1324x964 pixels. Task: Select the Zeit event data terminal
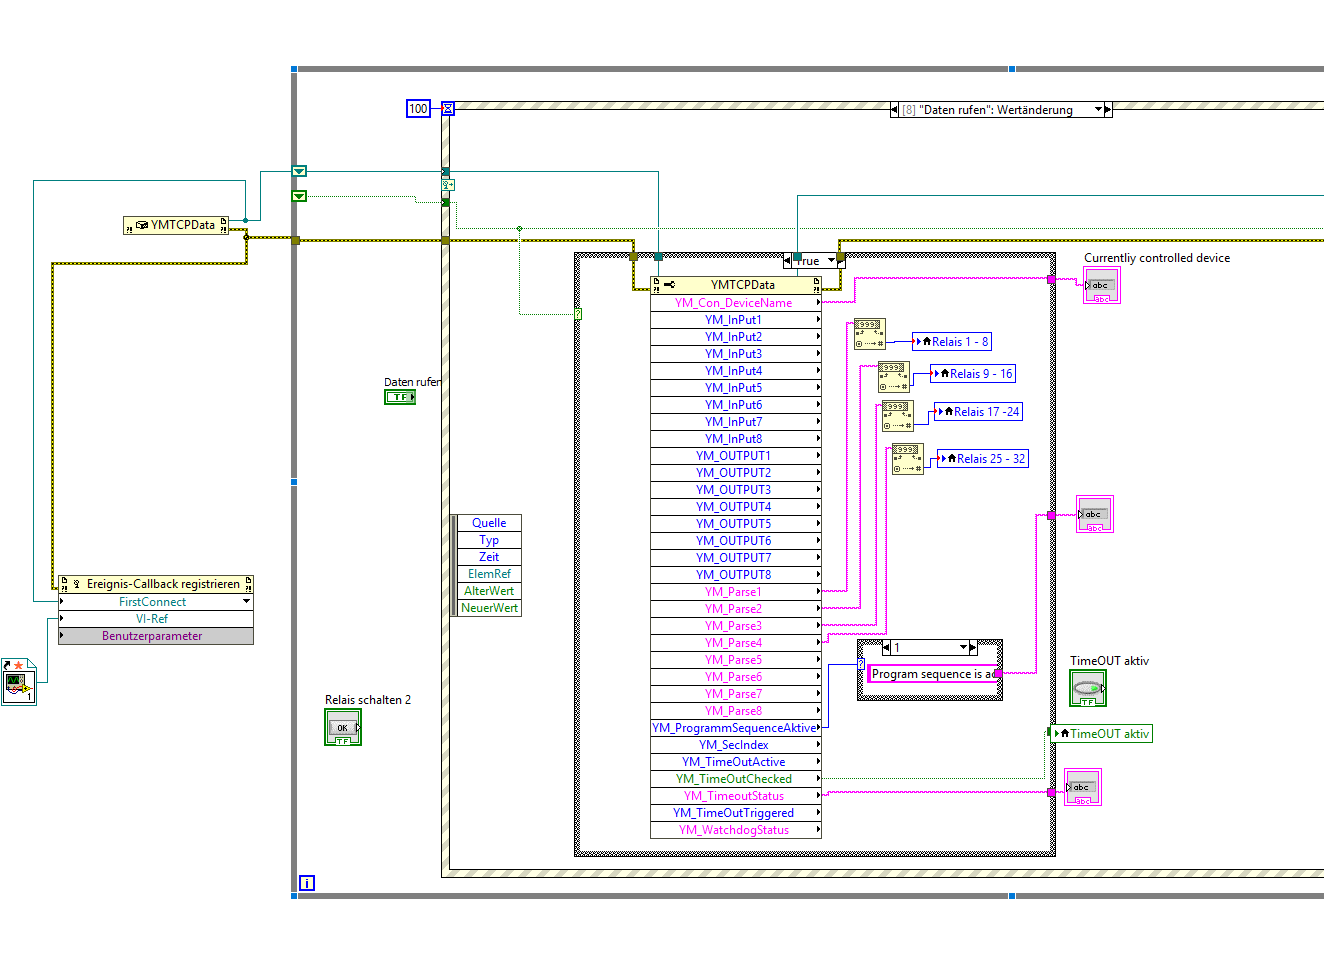(489, 557)
